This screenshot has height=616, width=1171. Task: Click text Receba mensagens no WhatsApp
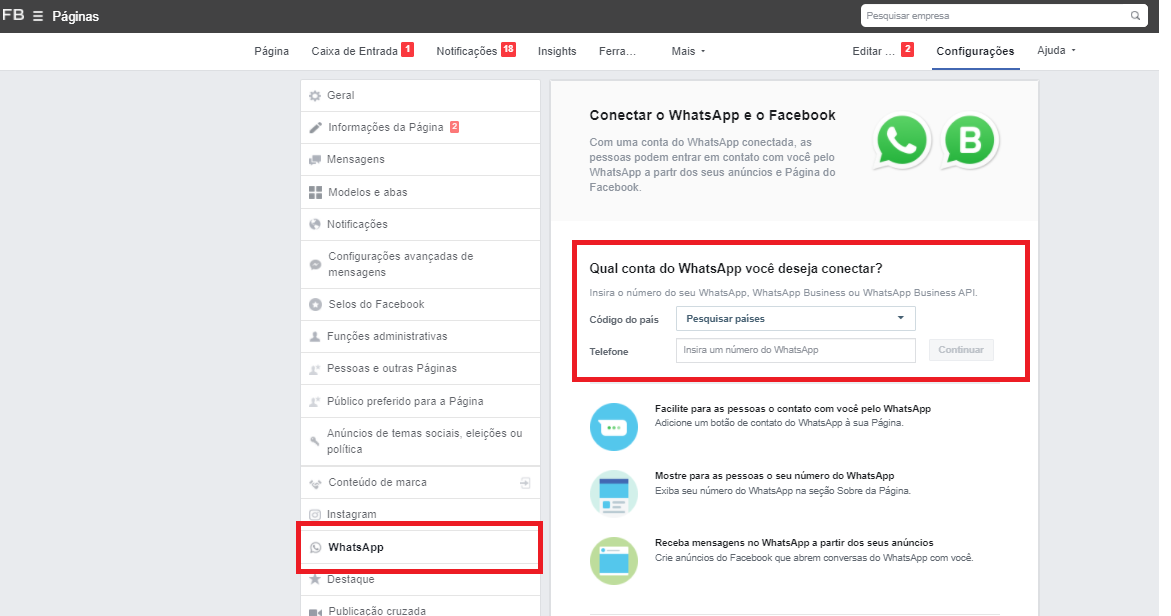pos(794,543)
